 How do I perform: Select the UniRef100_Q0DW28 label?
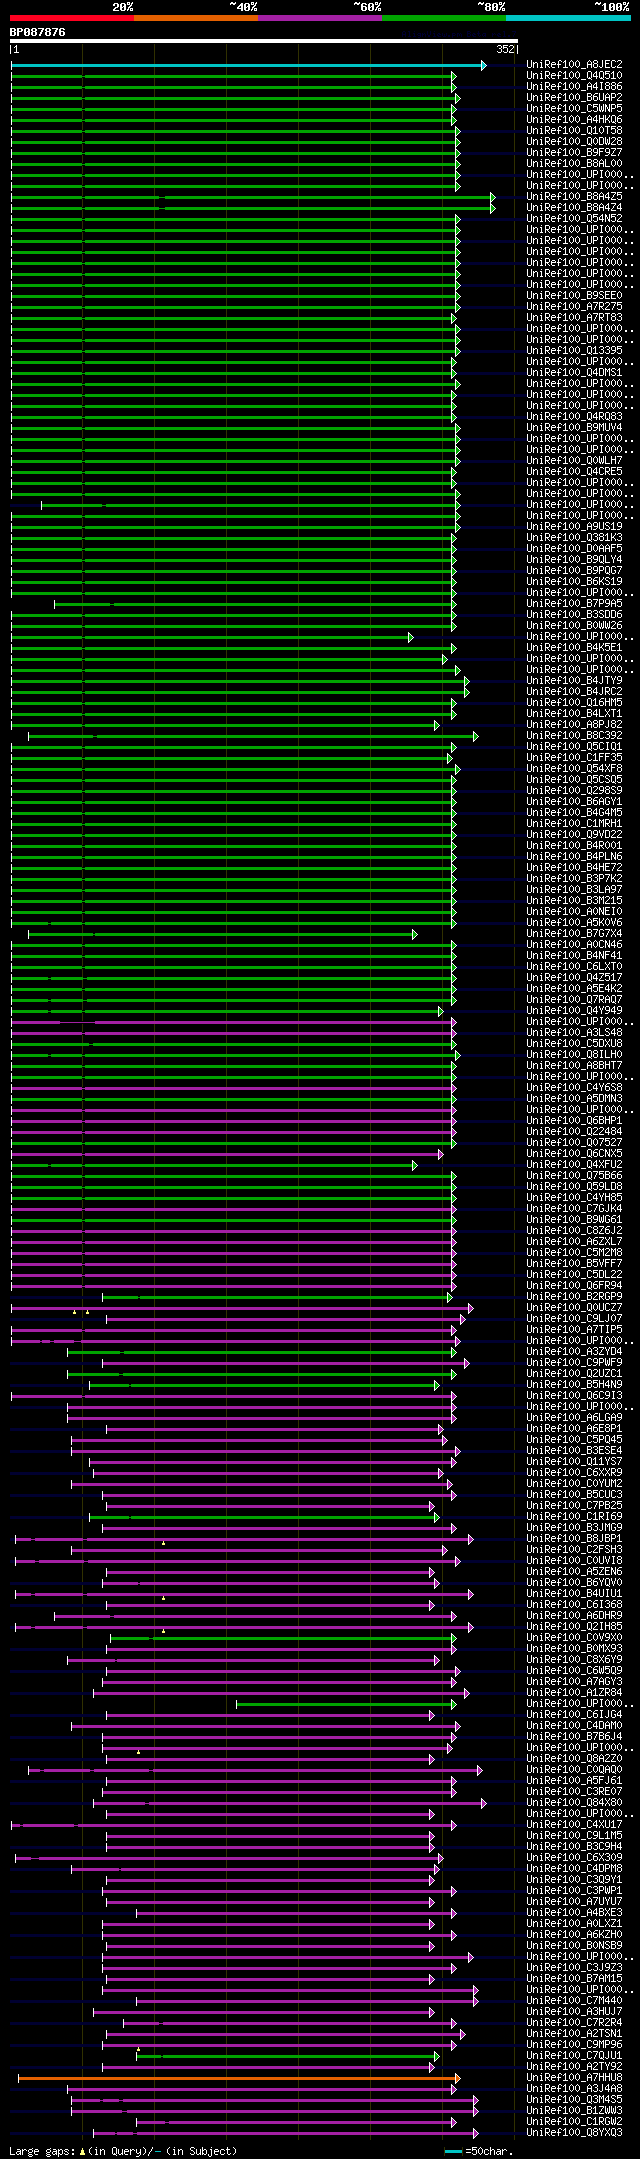pyautogui.click(x=574, y=142)
